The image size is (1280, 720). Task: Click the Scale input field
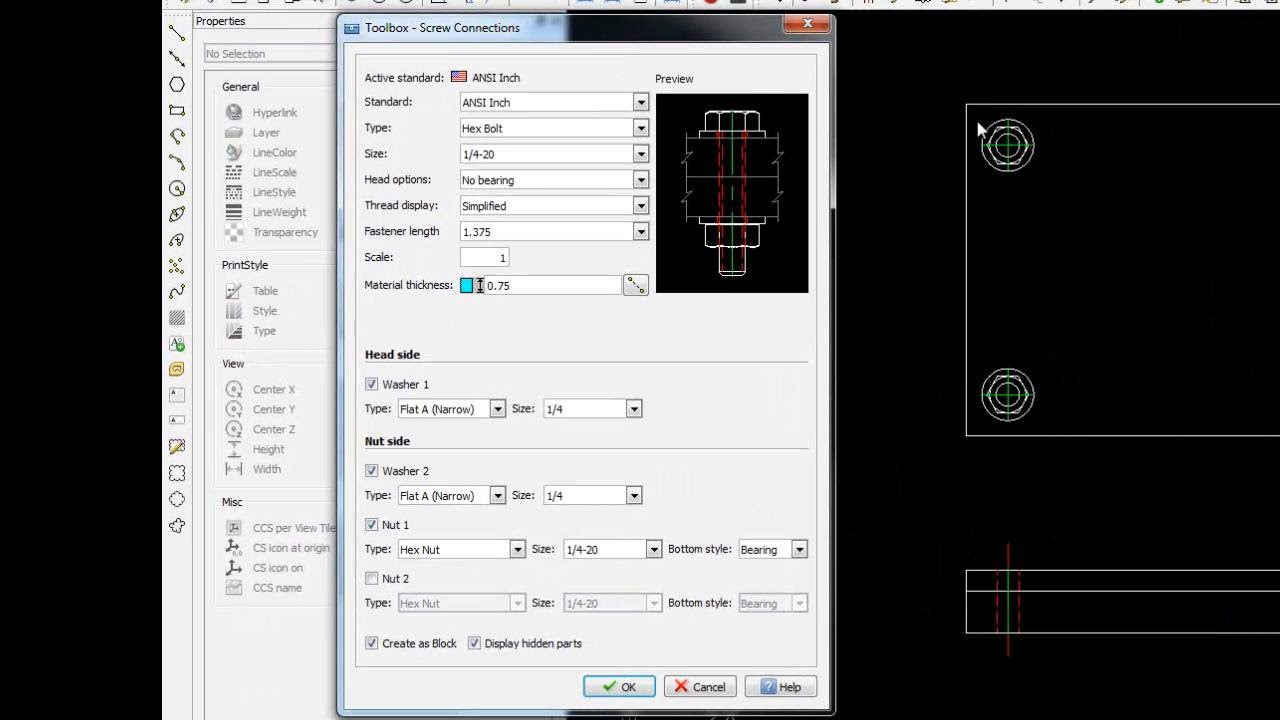pos(485,257)
